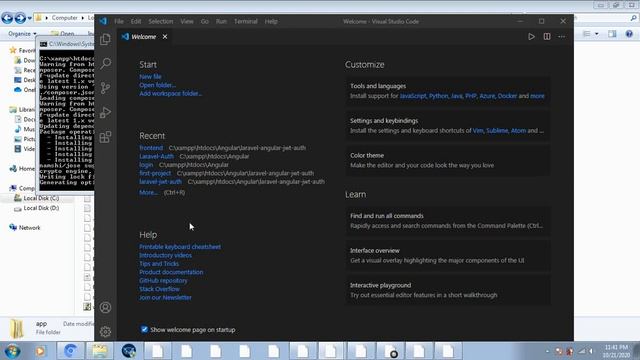Open the Help menu

coord(271,21)
